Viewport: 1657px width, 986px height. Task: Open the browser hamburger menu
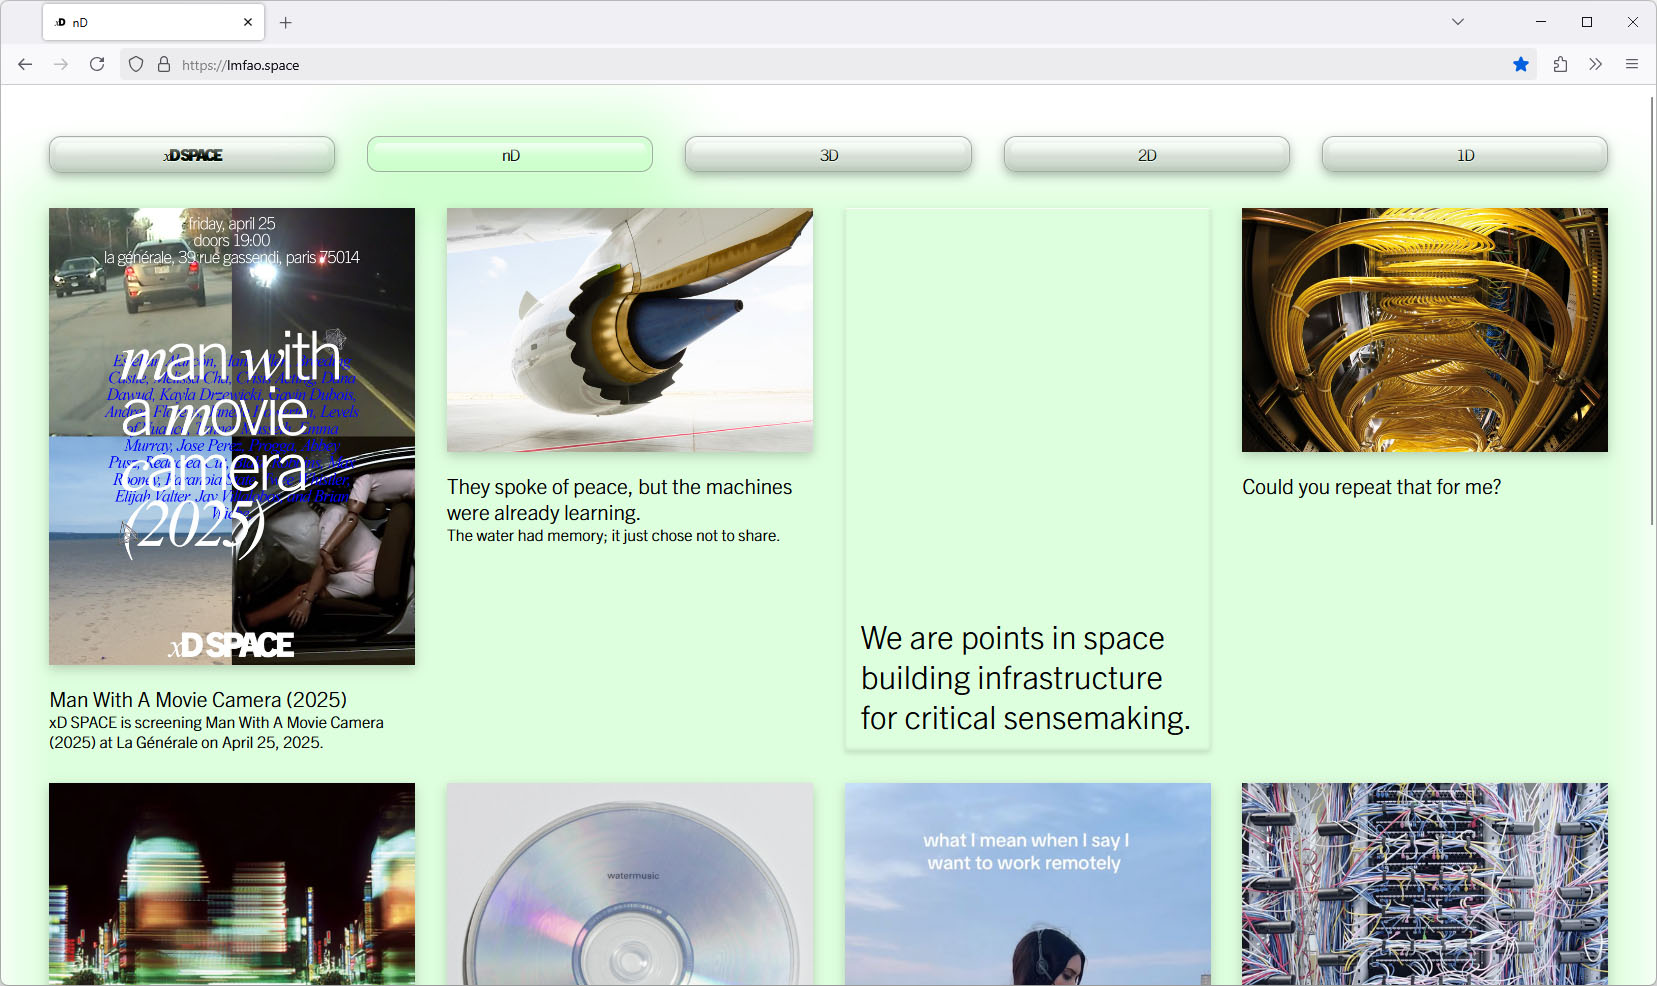pos(1632,64)
